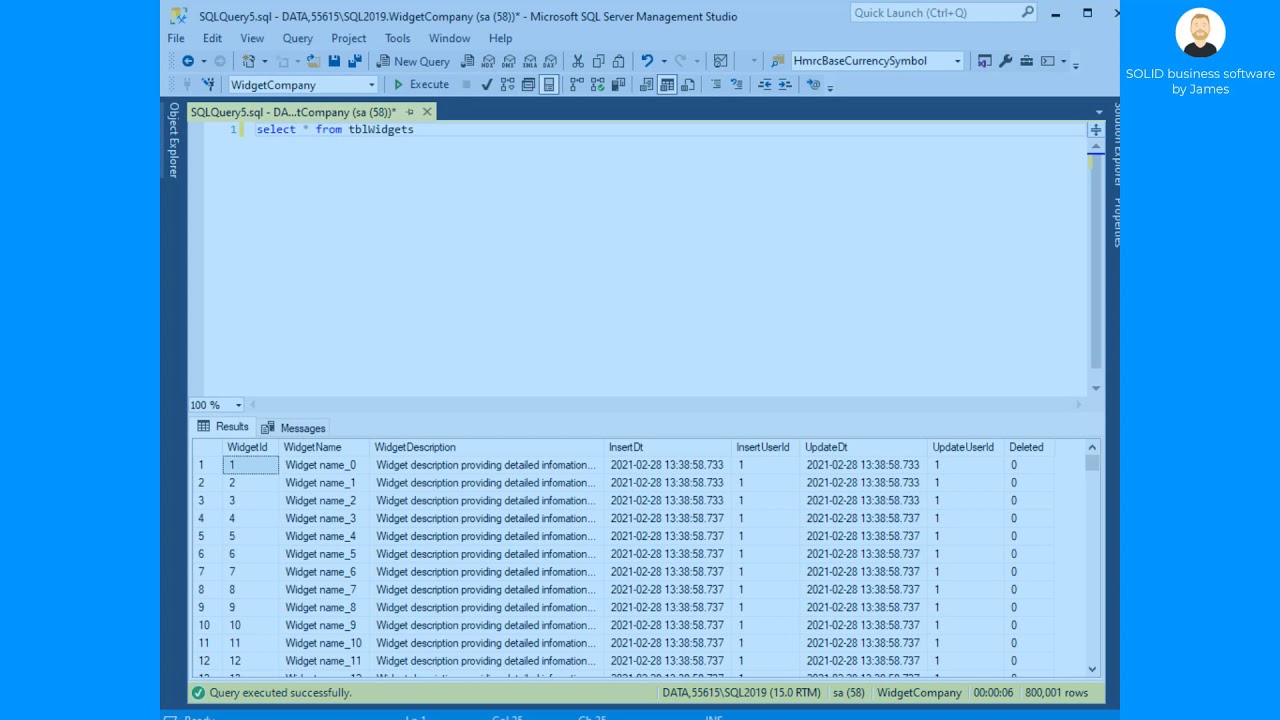Click the New Query button
The width and height of the screenshot is (1280, 720).
tap(413, 61)
